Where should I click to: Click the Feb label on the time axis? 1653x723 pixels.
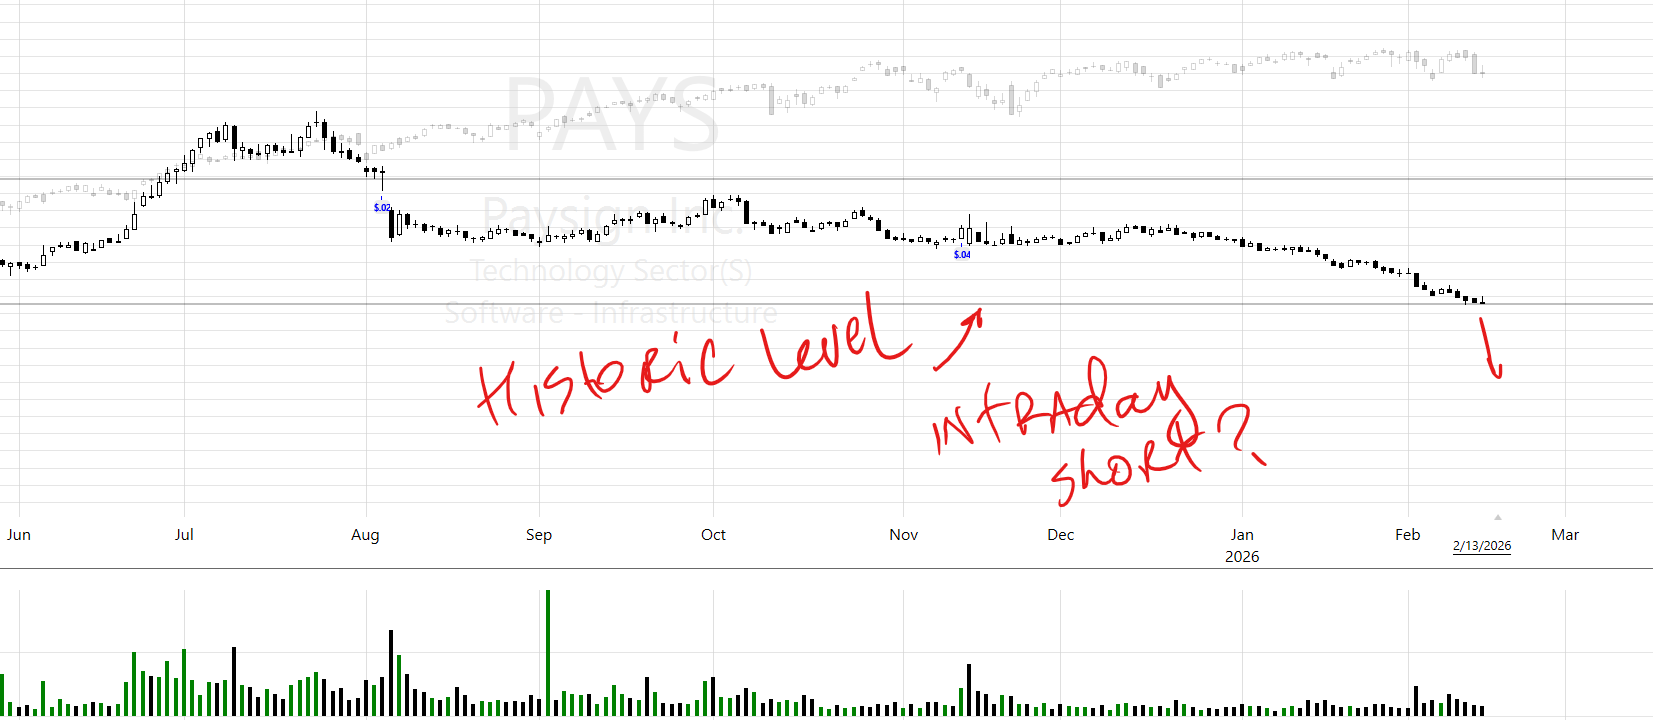point(1407,535)
